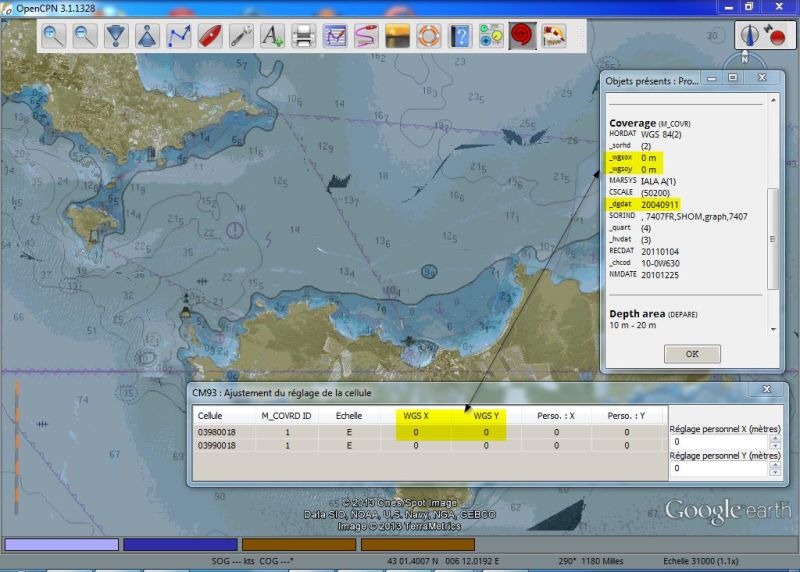Select the light lavender chart bar
800x572 pixels.
[x=62, y=544]
